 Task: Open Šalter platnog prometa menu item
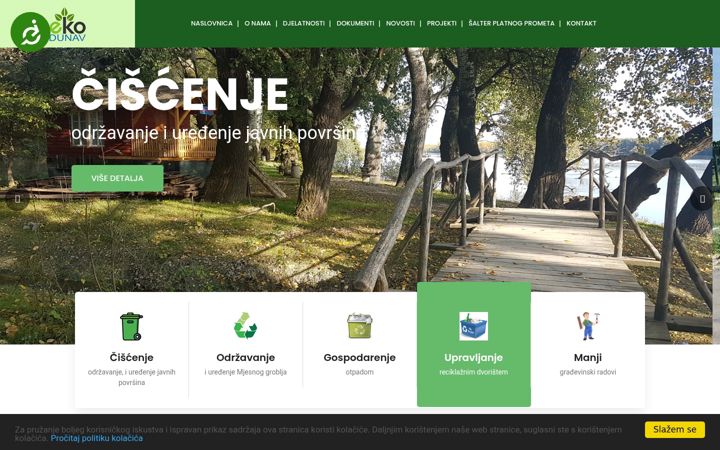click(512, 23)
